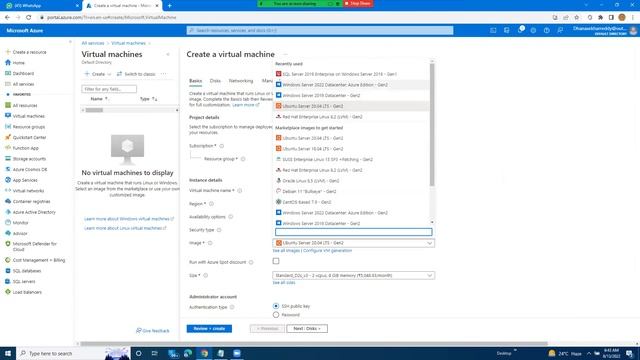Viewport: 640px width, 360px height.
Task: Switch to the Disks tab
Action: 215,81
